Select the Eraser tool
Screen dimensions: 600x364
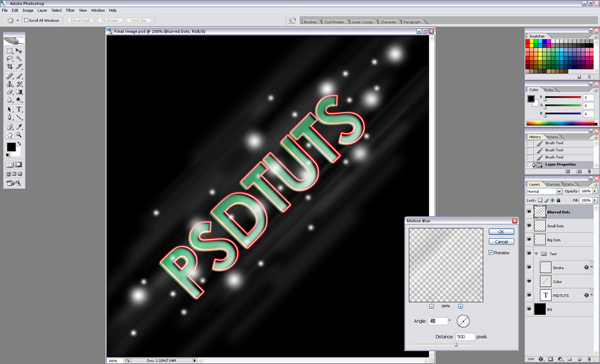(x=10, y=92)
